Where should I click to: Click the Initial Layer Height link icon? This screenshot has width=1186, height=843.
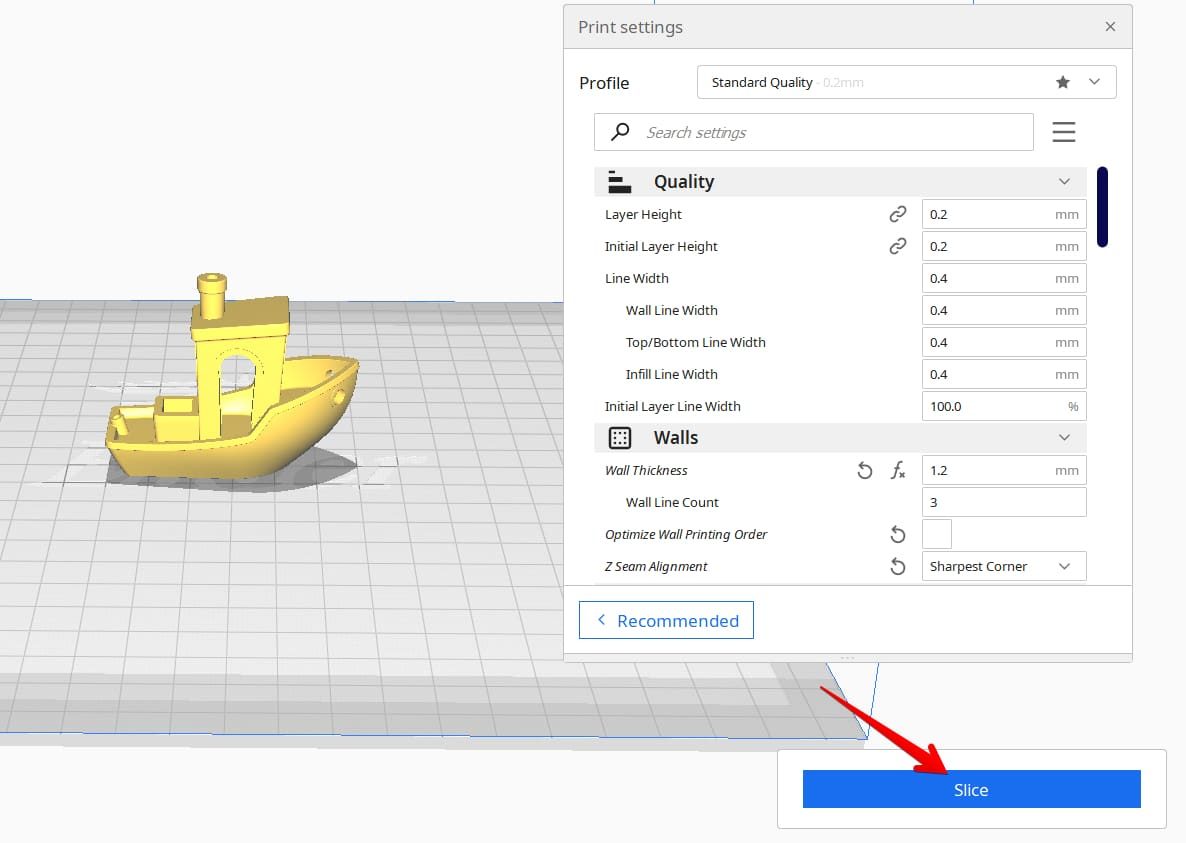point(898,246)
